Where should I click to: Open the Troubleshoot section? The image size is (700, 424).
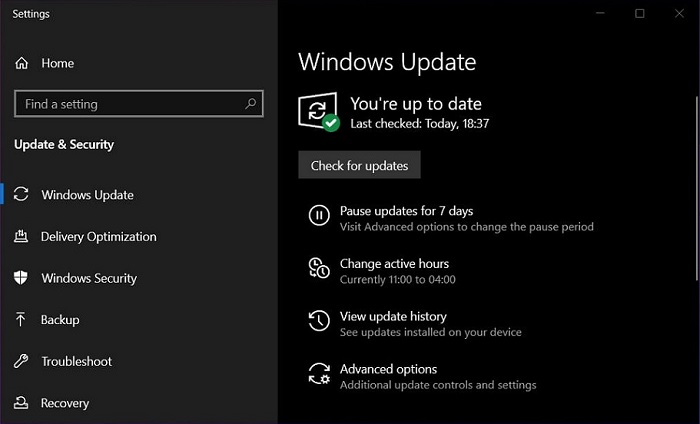click(77, 361)
